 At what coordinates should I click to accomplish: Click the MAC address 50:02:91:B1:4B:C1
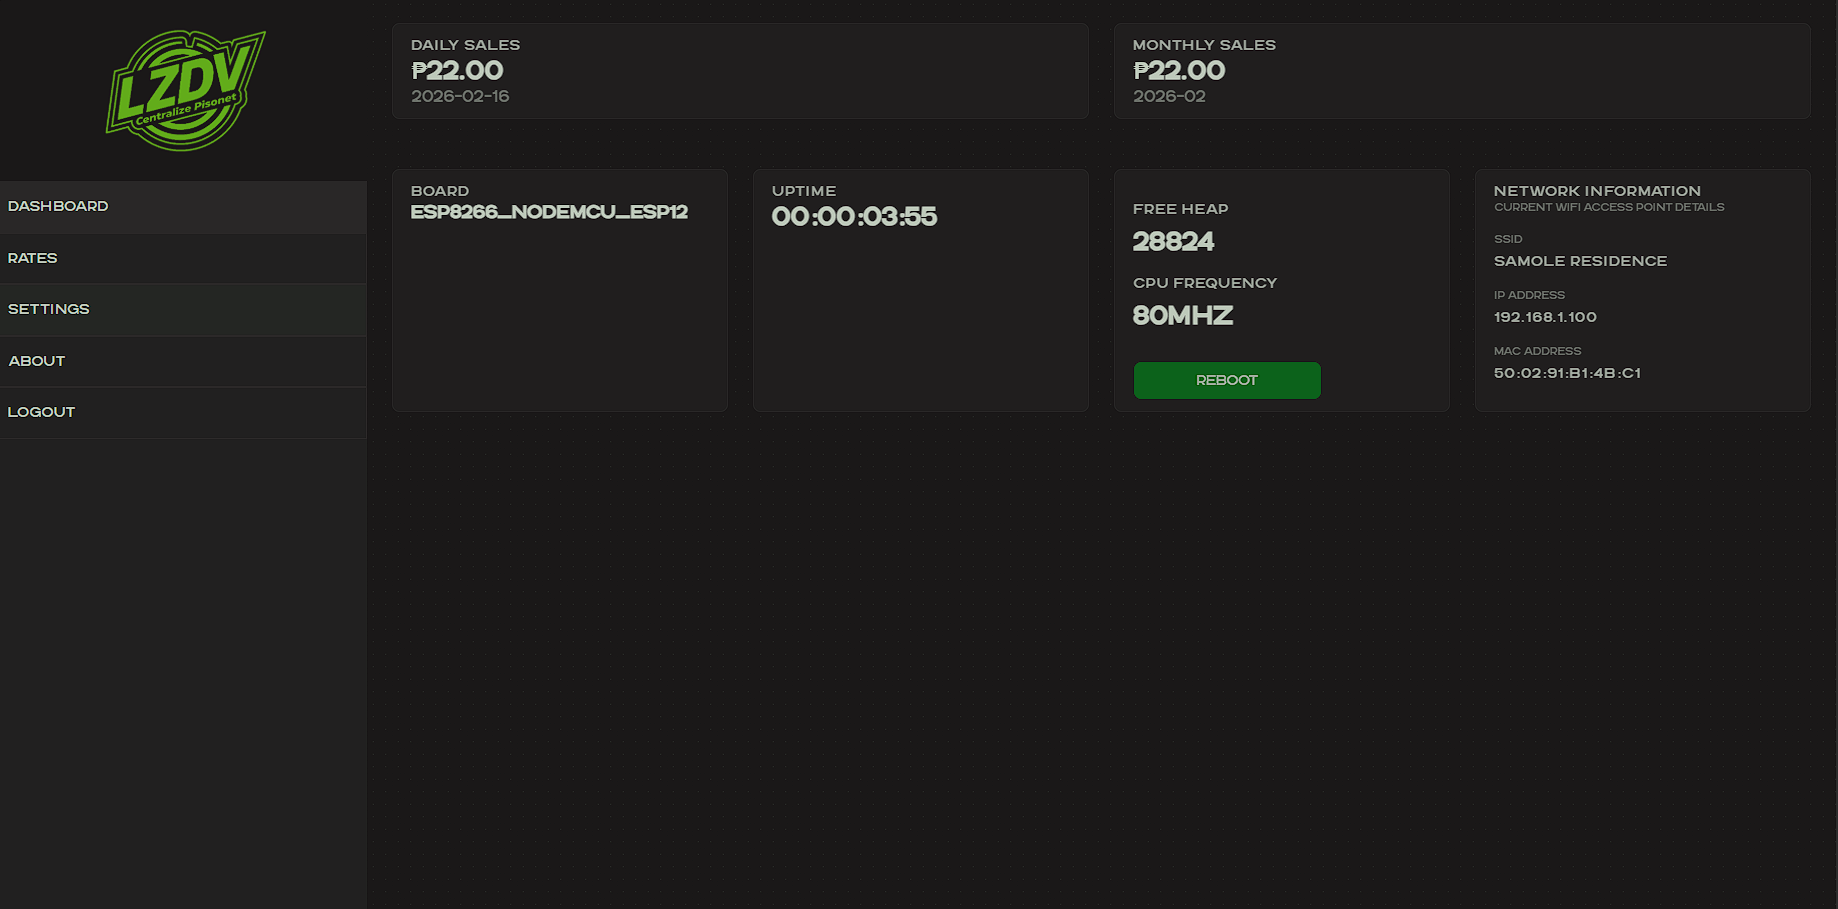(1567, 373)
